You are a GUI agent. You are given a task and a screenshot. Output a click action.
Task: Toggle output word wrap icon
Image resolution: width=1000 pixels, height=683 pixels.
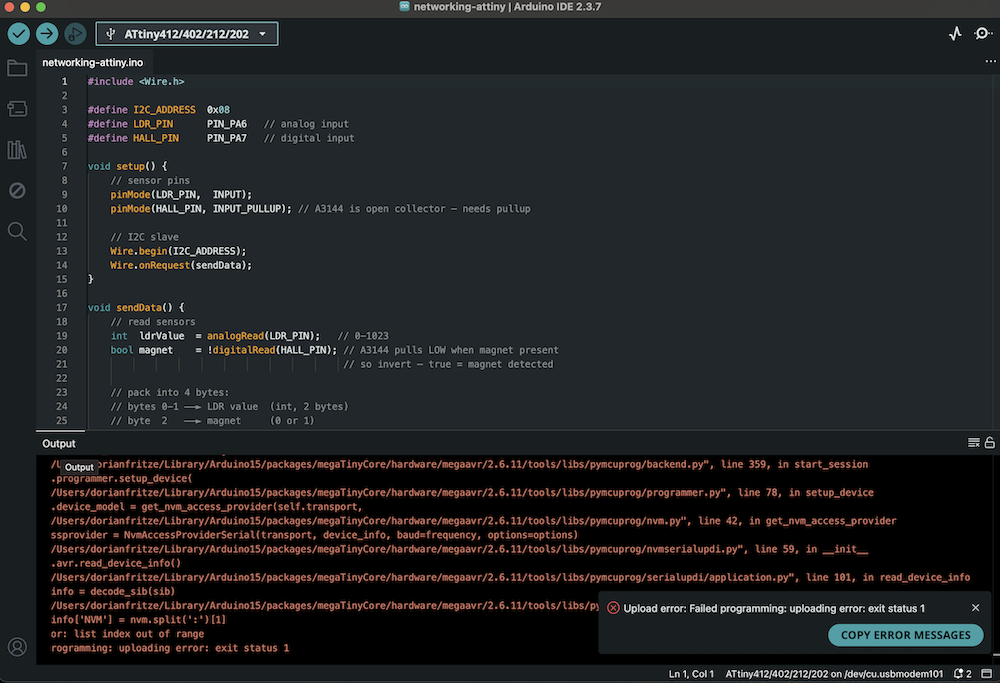[973, 443]
